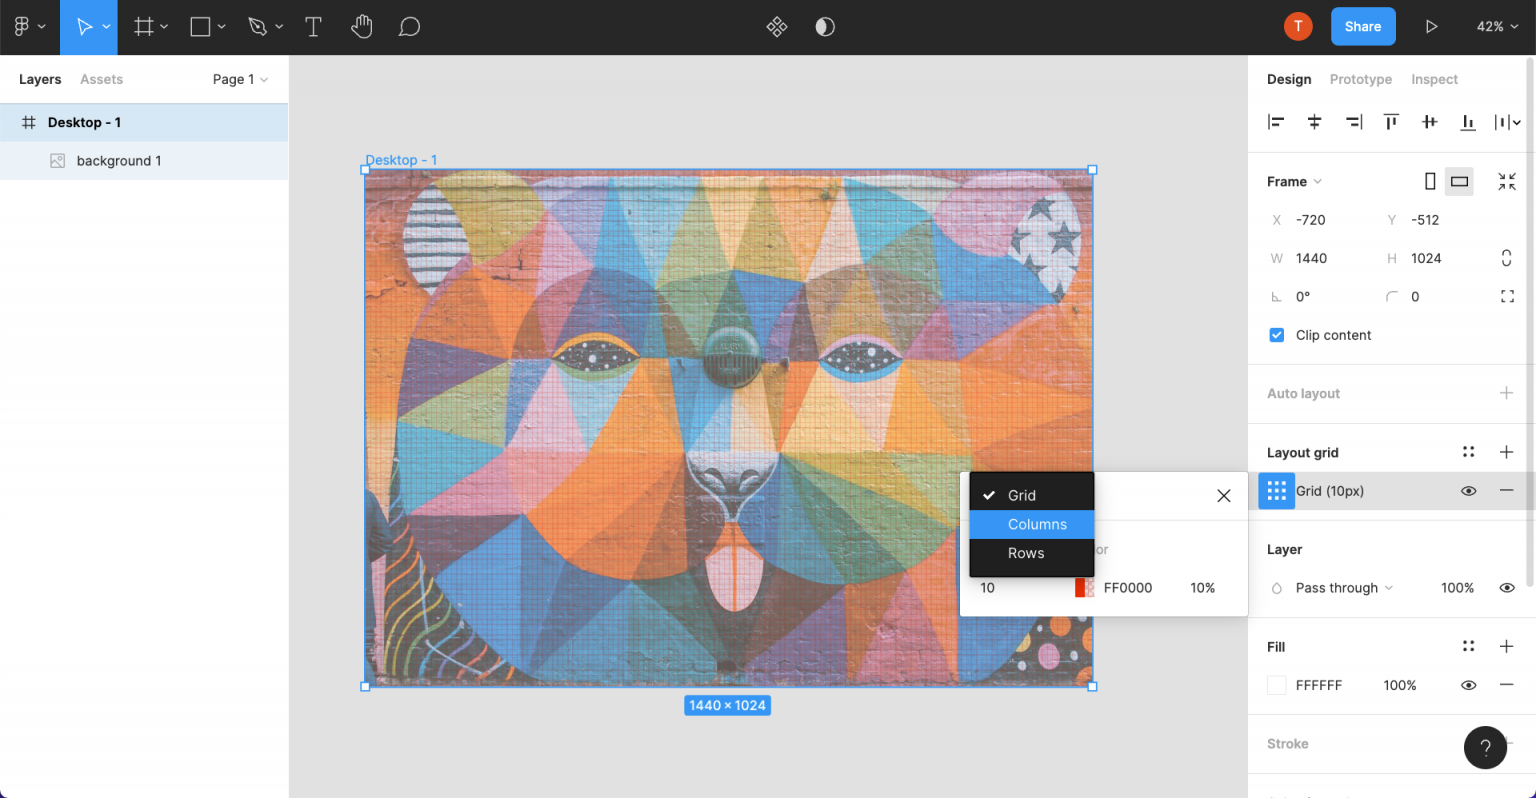Select the Hand tool

[x=361, y=27]
